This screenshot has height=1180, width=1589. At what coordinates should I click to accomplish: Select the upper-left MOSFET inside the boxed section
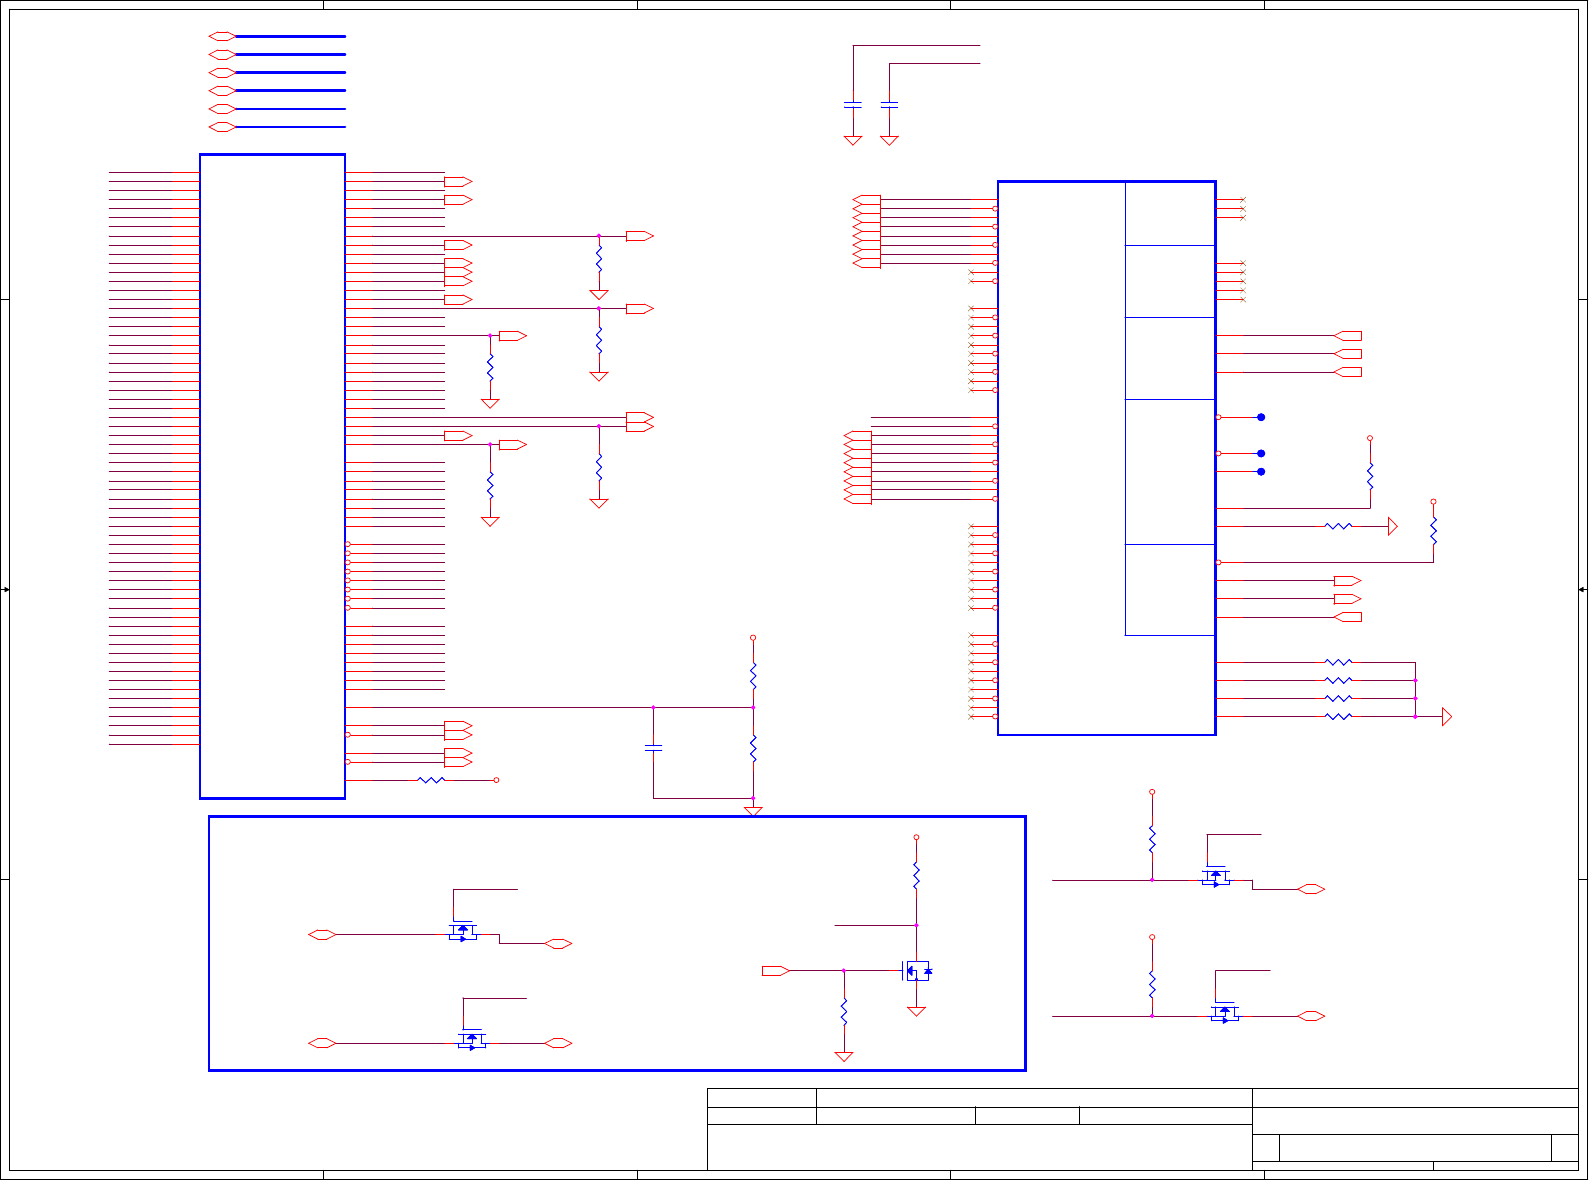pos(463,932)
